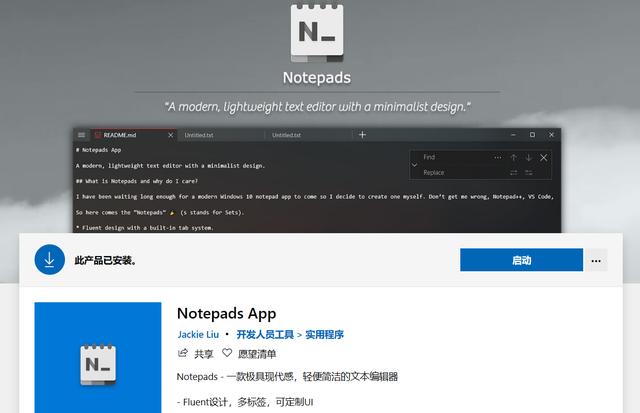Add a new tab with plus icon
The height and width of the screenshot is (413, 640).
pyautogui.click(x=362, y=135)
